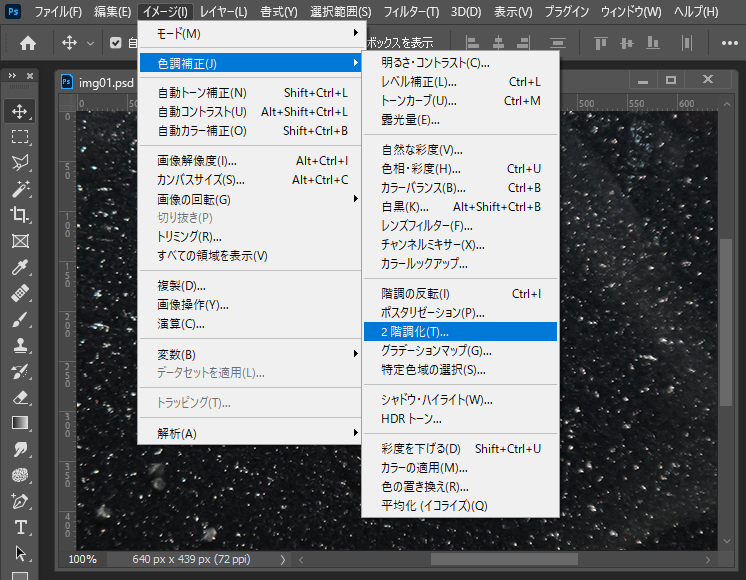Open 編集(E) menu
This screenshot has height=580, width=746.
tap(112, 11)
